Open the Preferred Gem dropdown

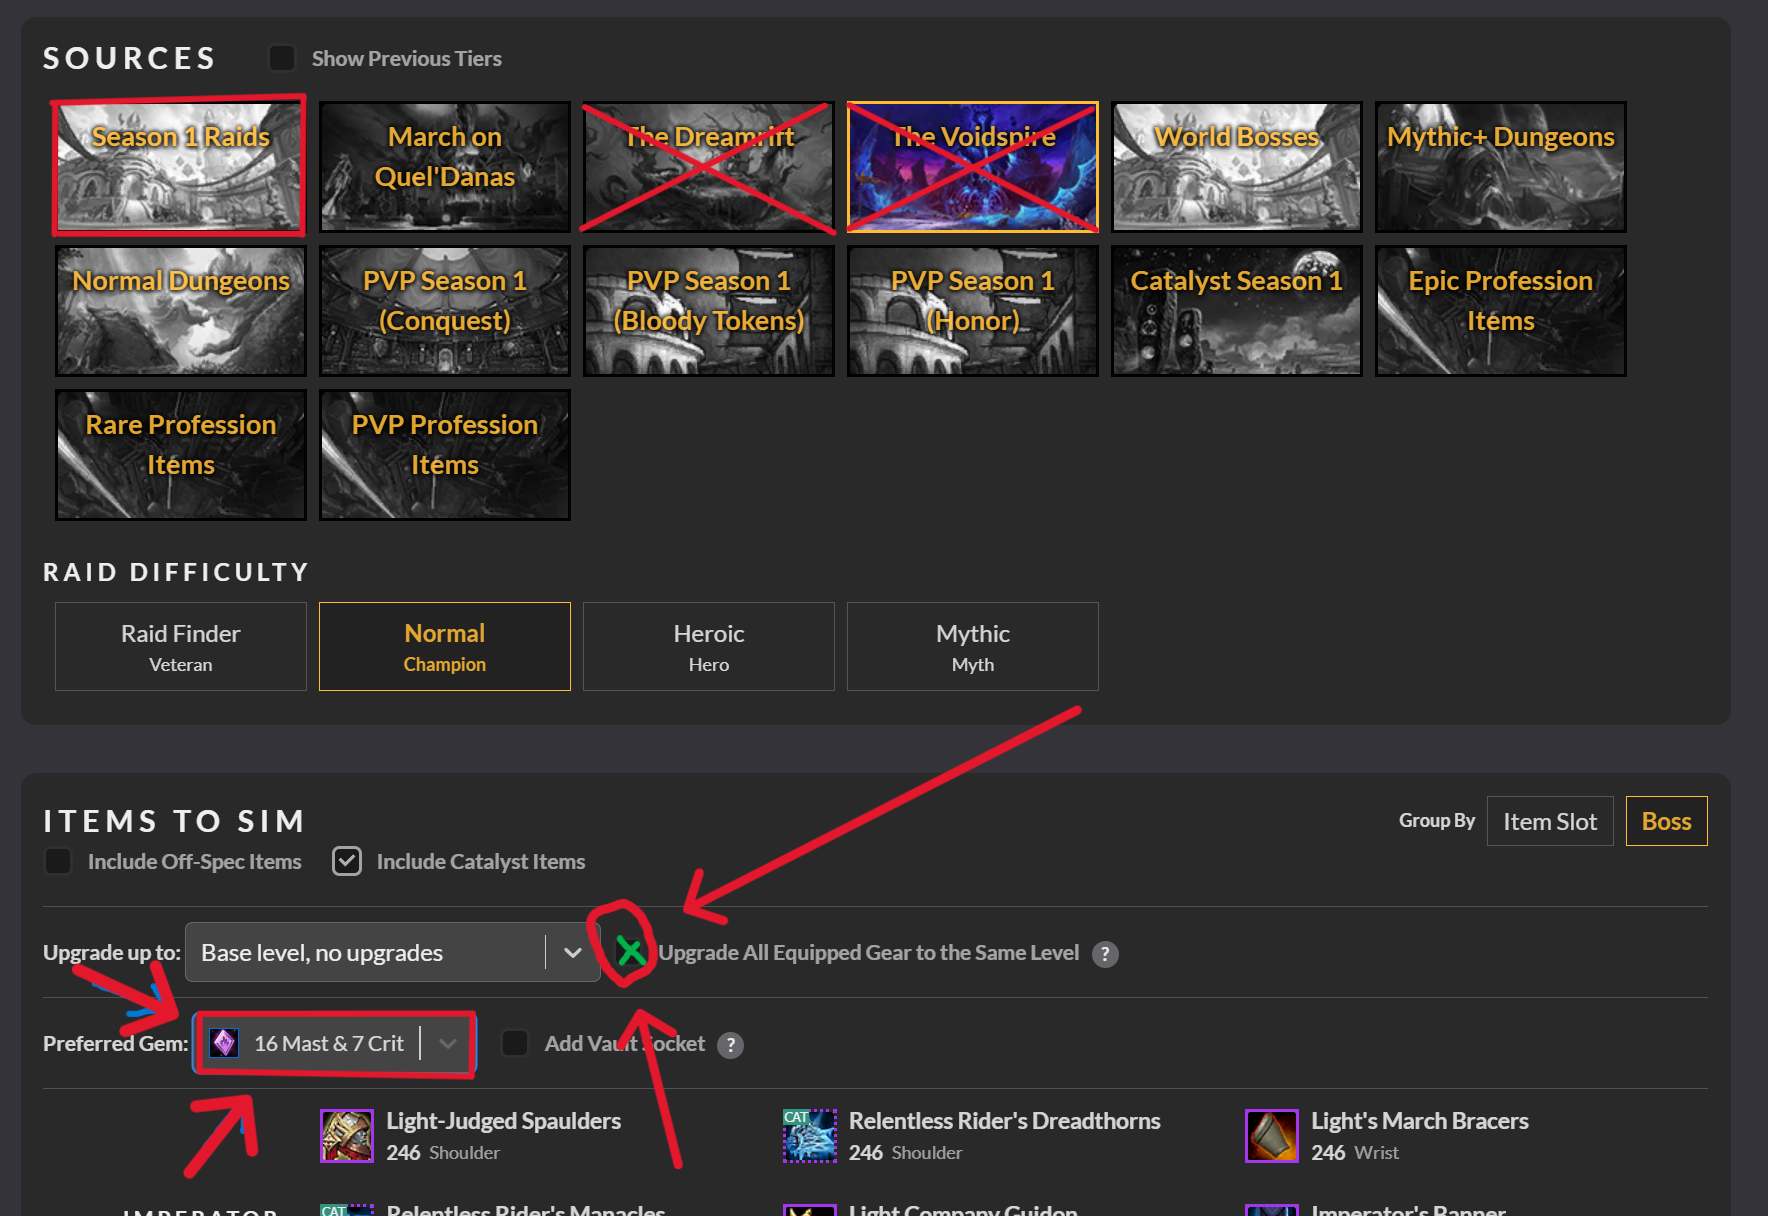tap(334, 1043)
